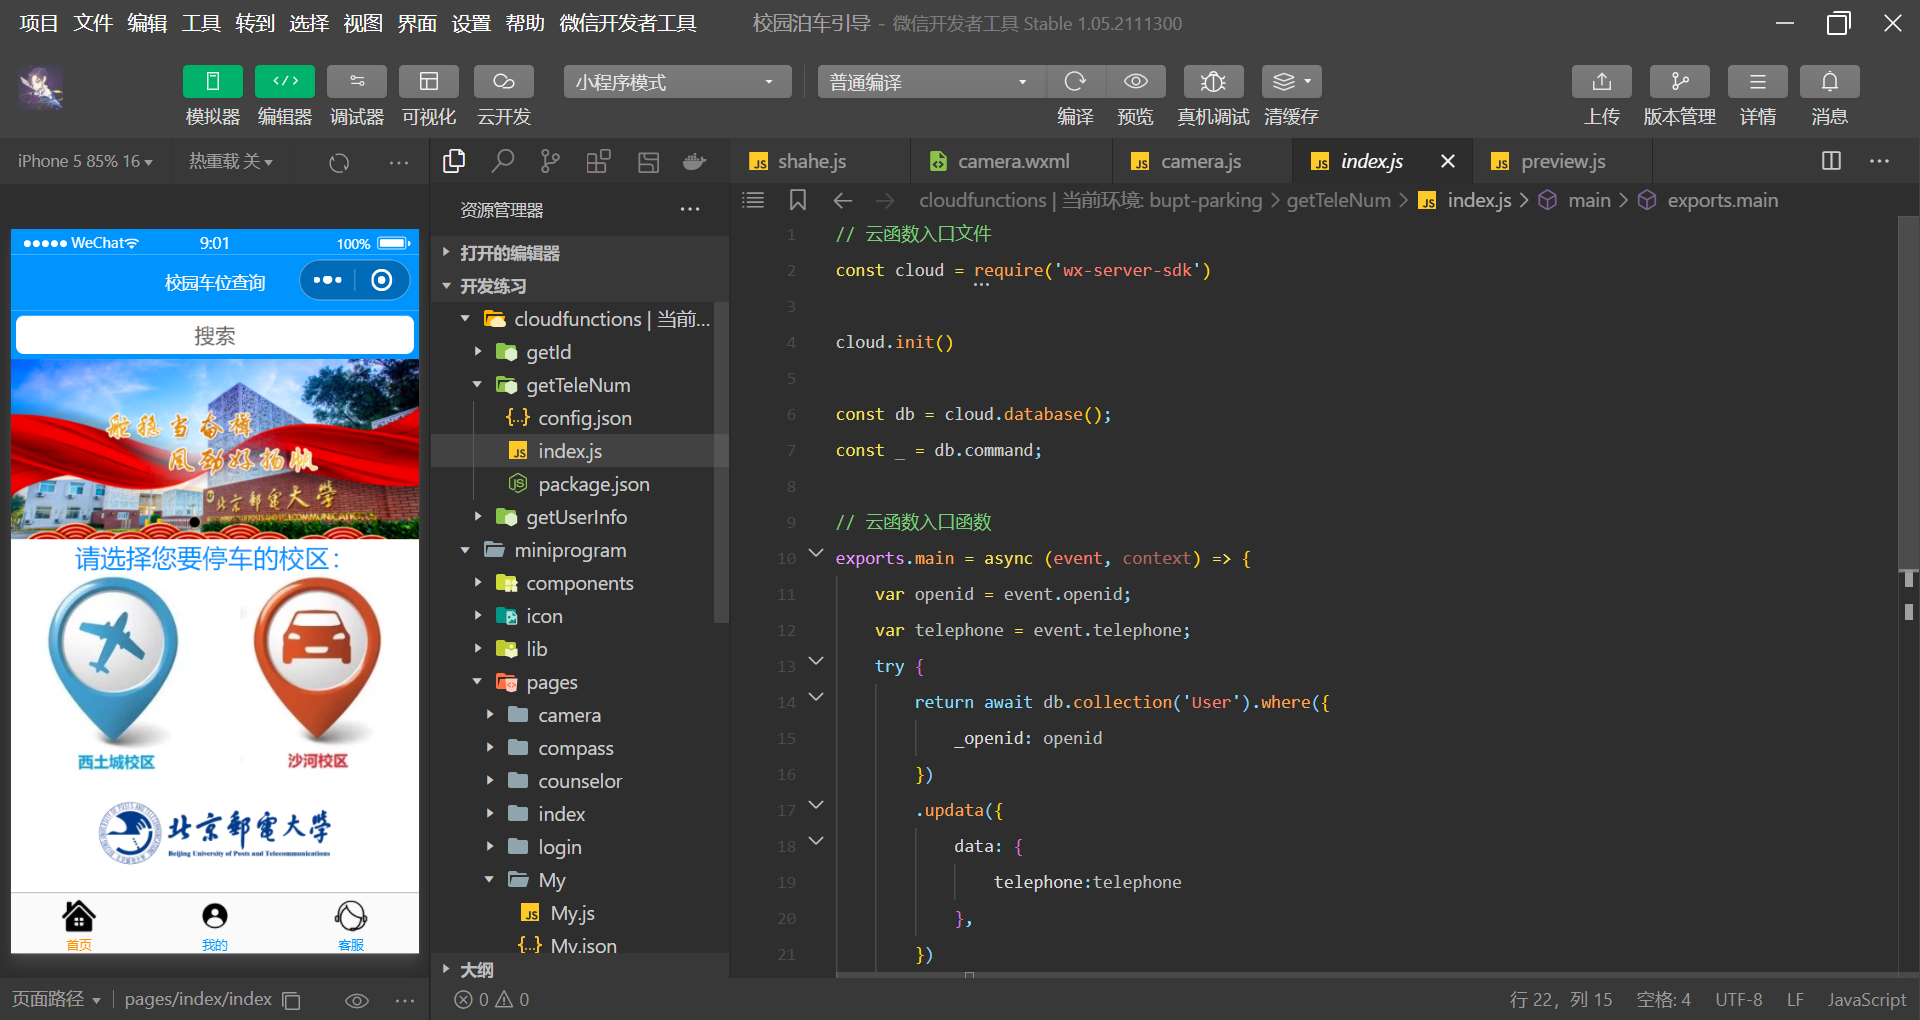Switch to the camera.js tab

(x=1202, y=161)
